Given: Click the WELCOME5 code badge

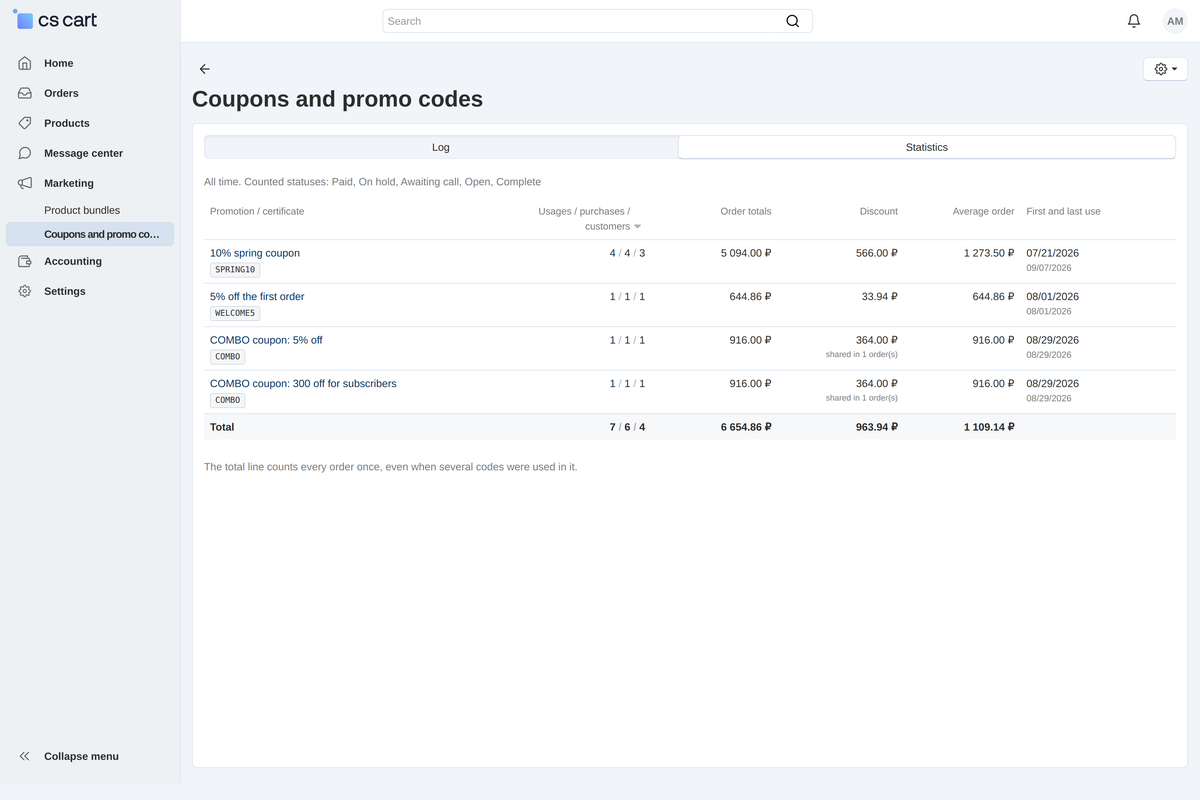Looking at the screenshot, I should pyautogui.click(x=235, y=313).
